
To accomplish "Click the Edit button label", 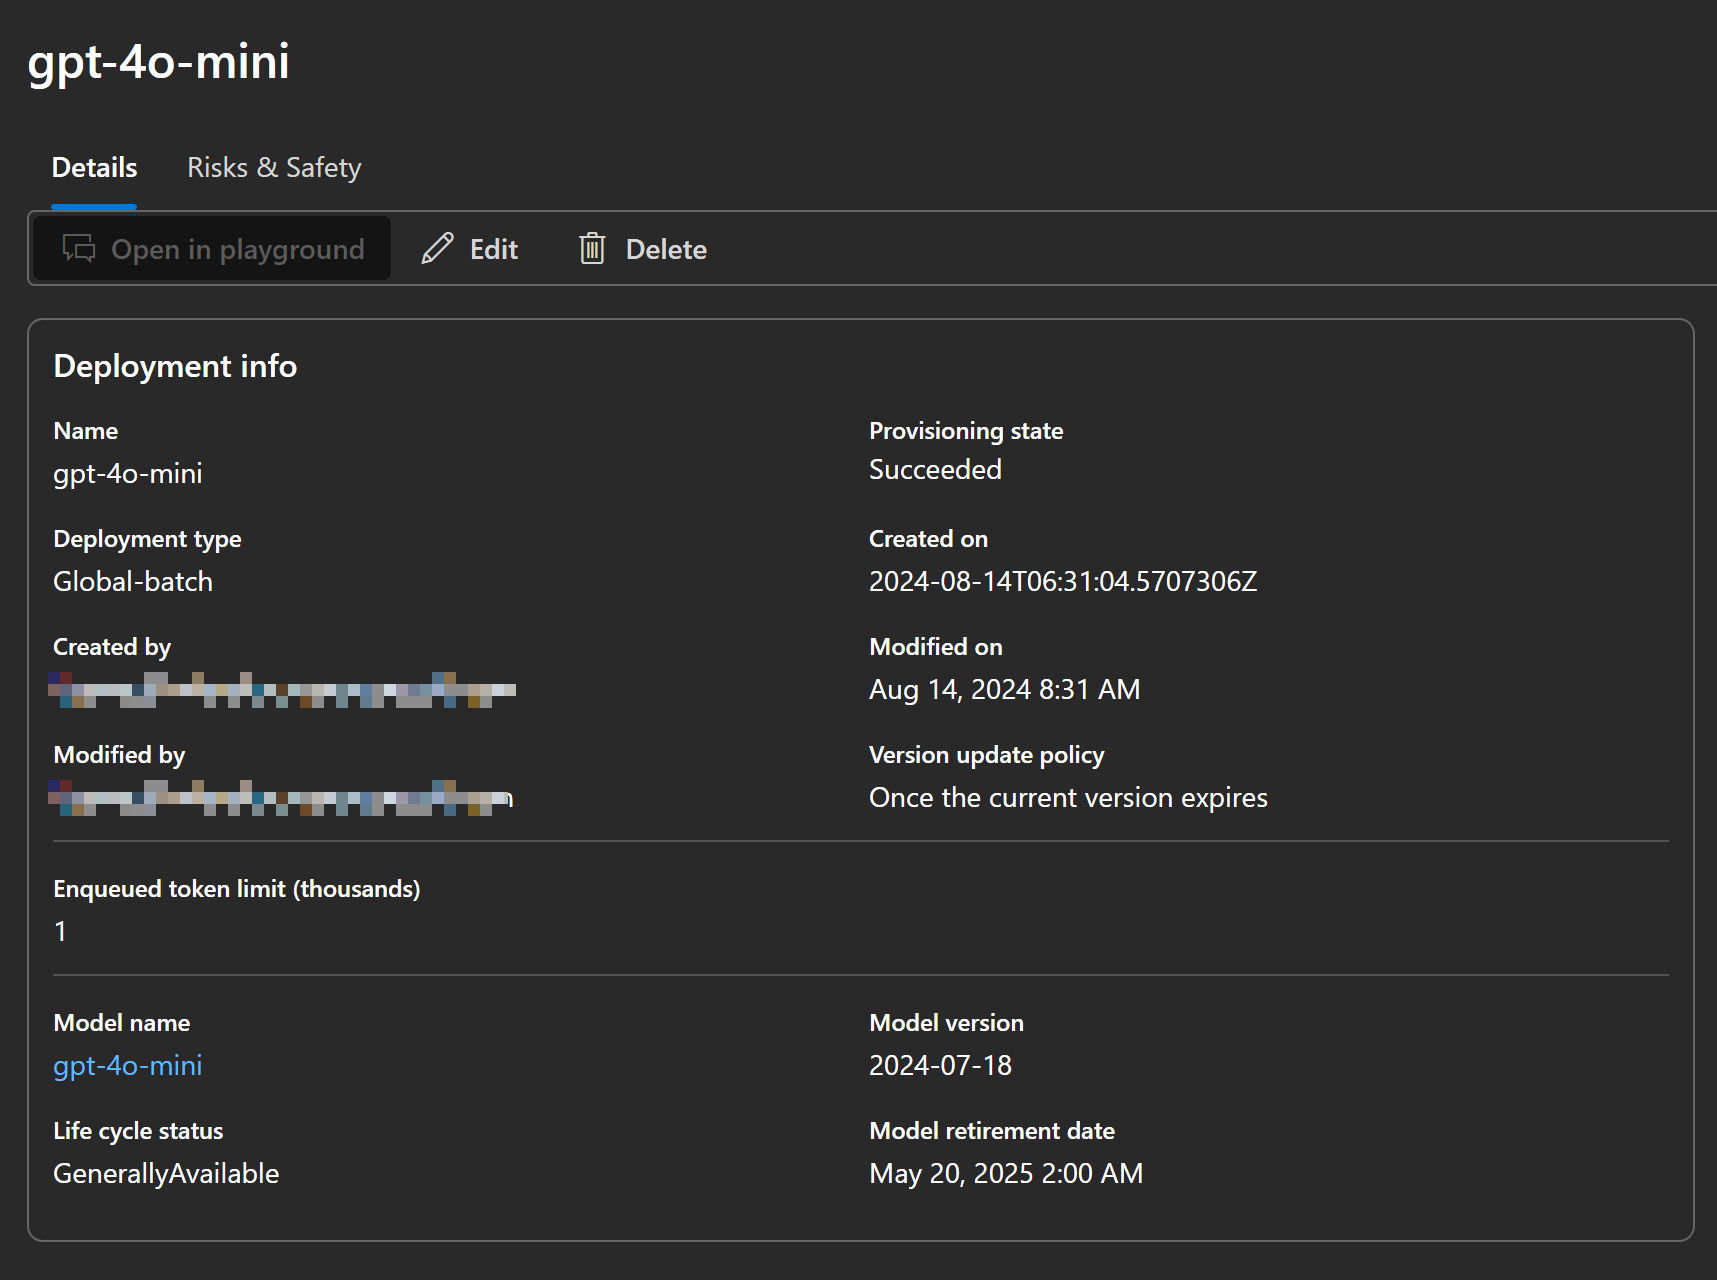I will click(494, 249).
